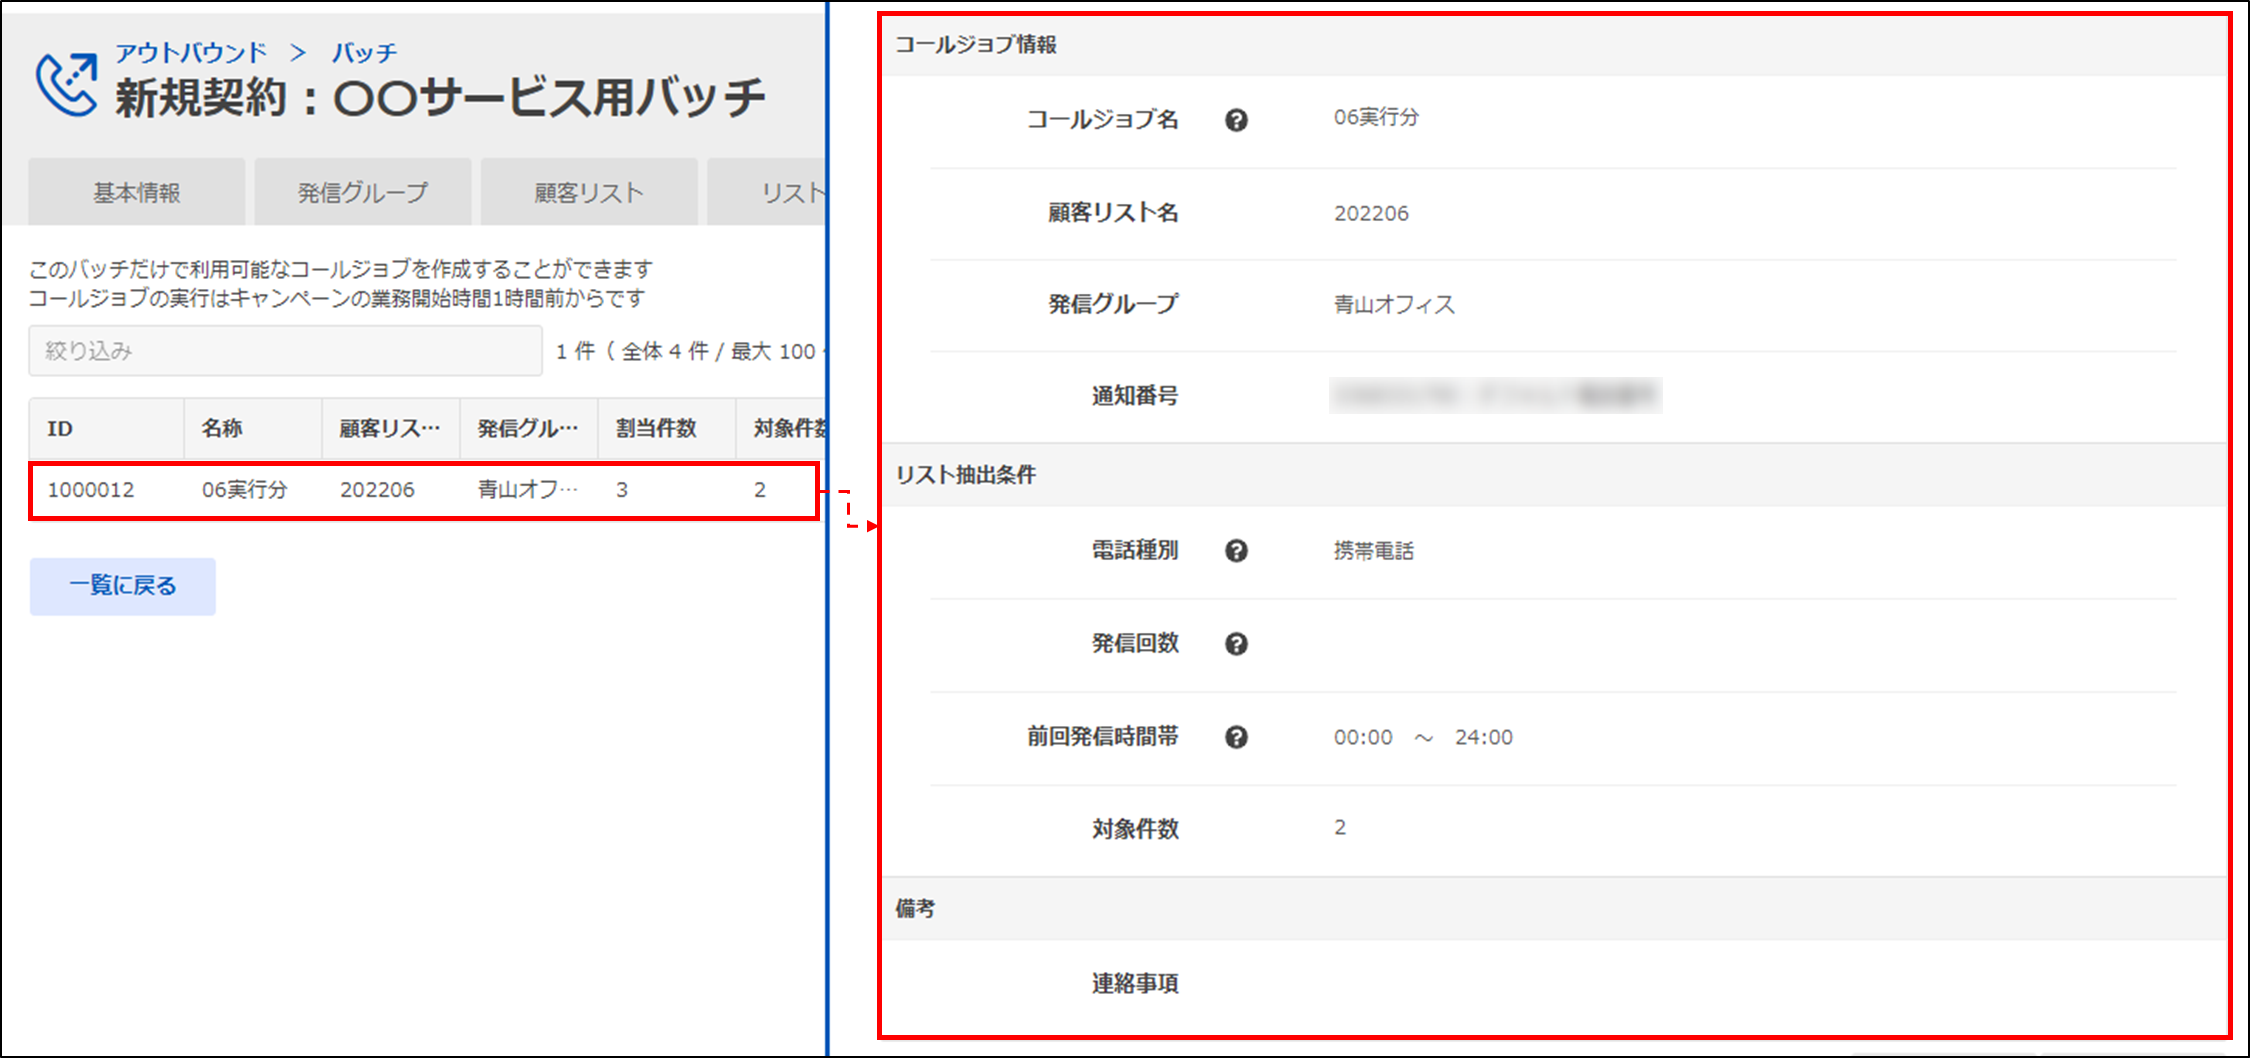The image size is (2250, 1058).
Task: Click help icon beside 前回発信時間帯
Action: (1236, 737)
